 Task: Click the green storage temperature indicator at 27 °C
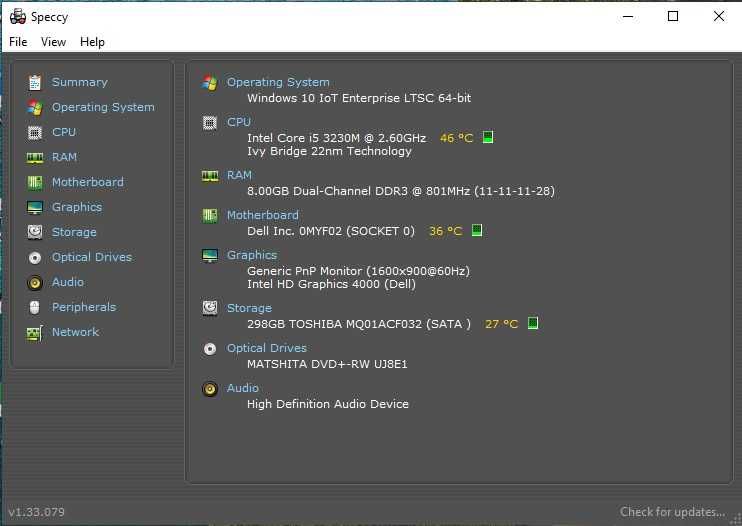pos(533,323)
